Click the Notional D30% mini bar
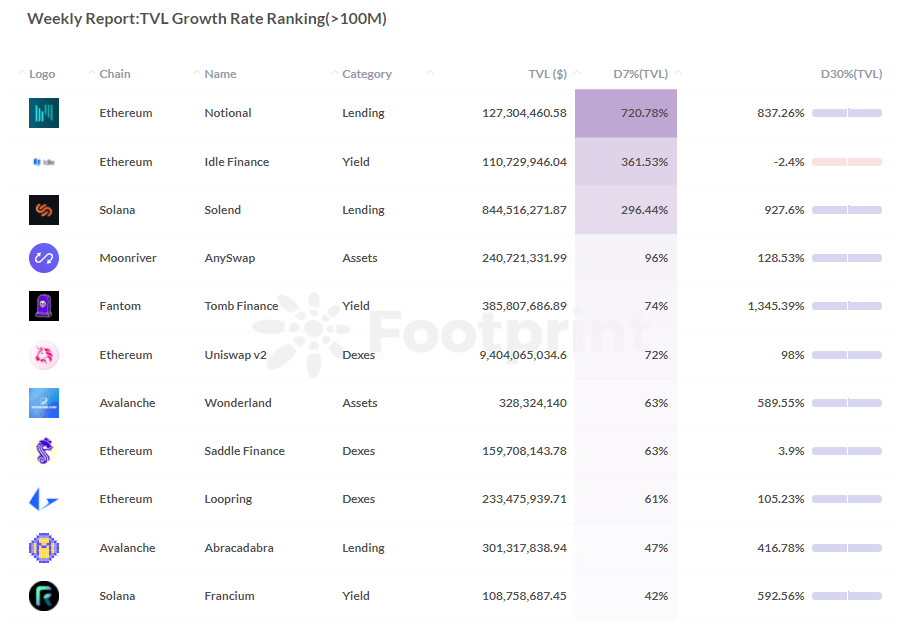The width and height of the screenshot is (911, 637). [x=847, y=113]
